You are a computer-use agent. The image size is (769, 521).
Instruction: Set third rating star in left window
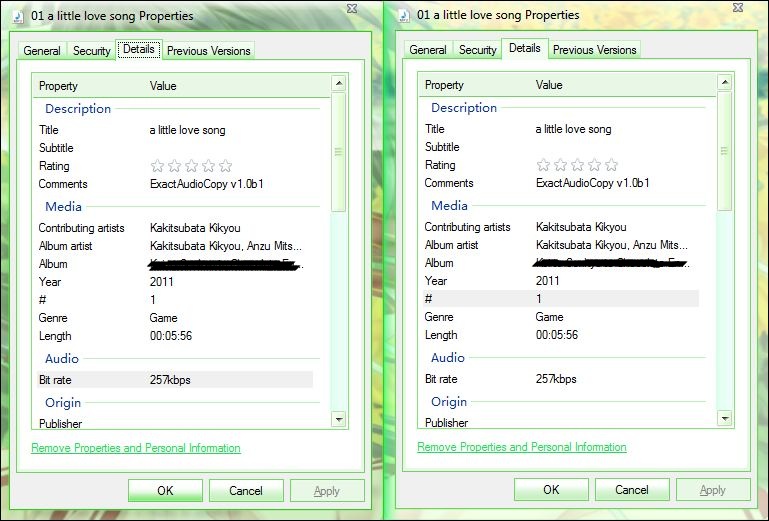point(191,166)
